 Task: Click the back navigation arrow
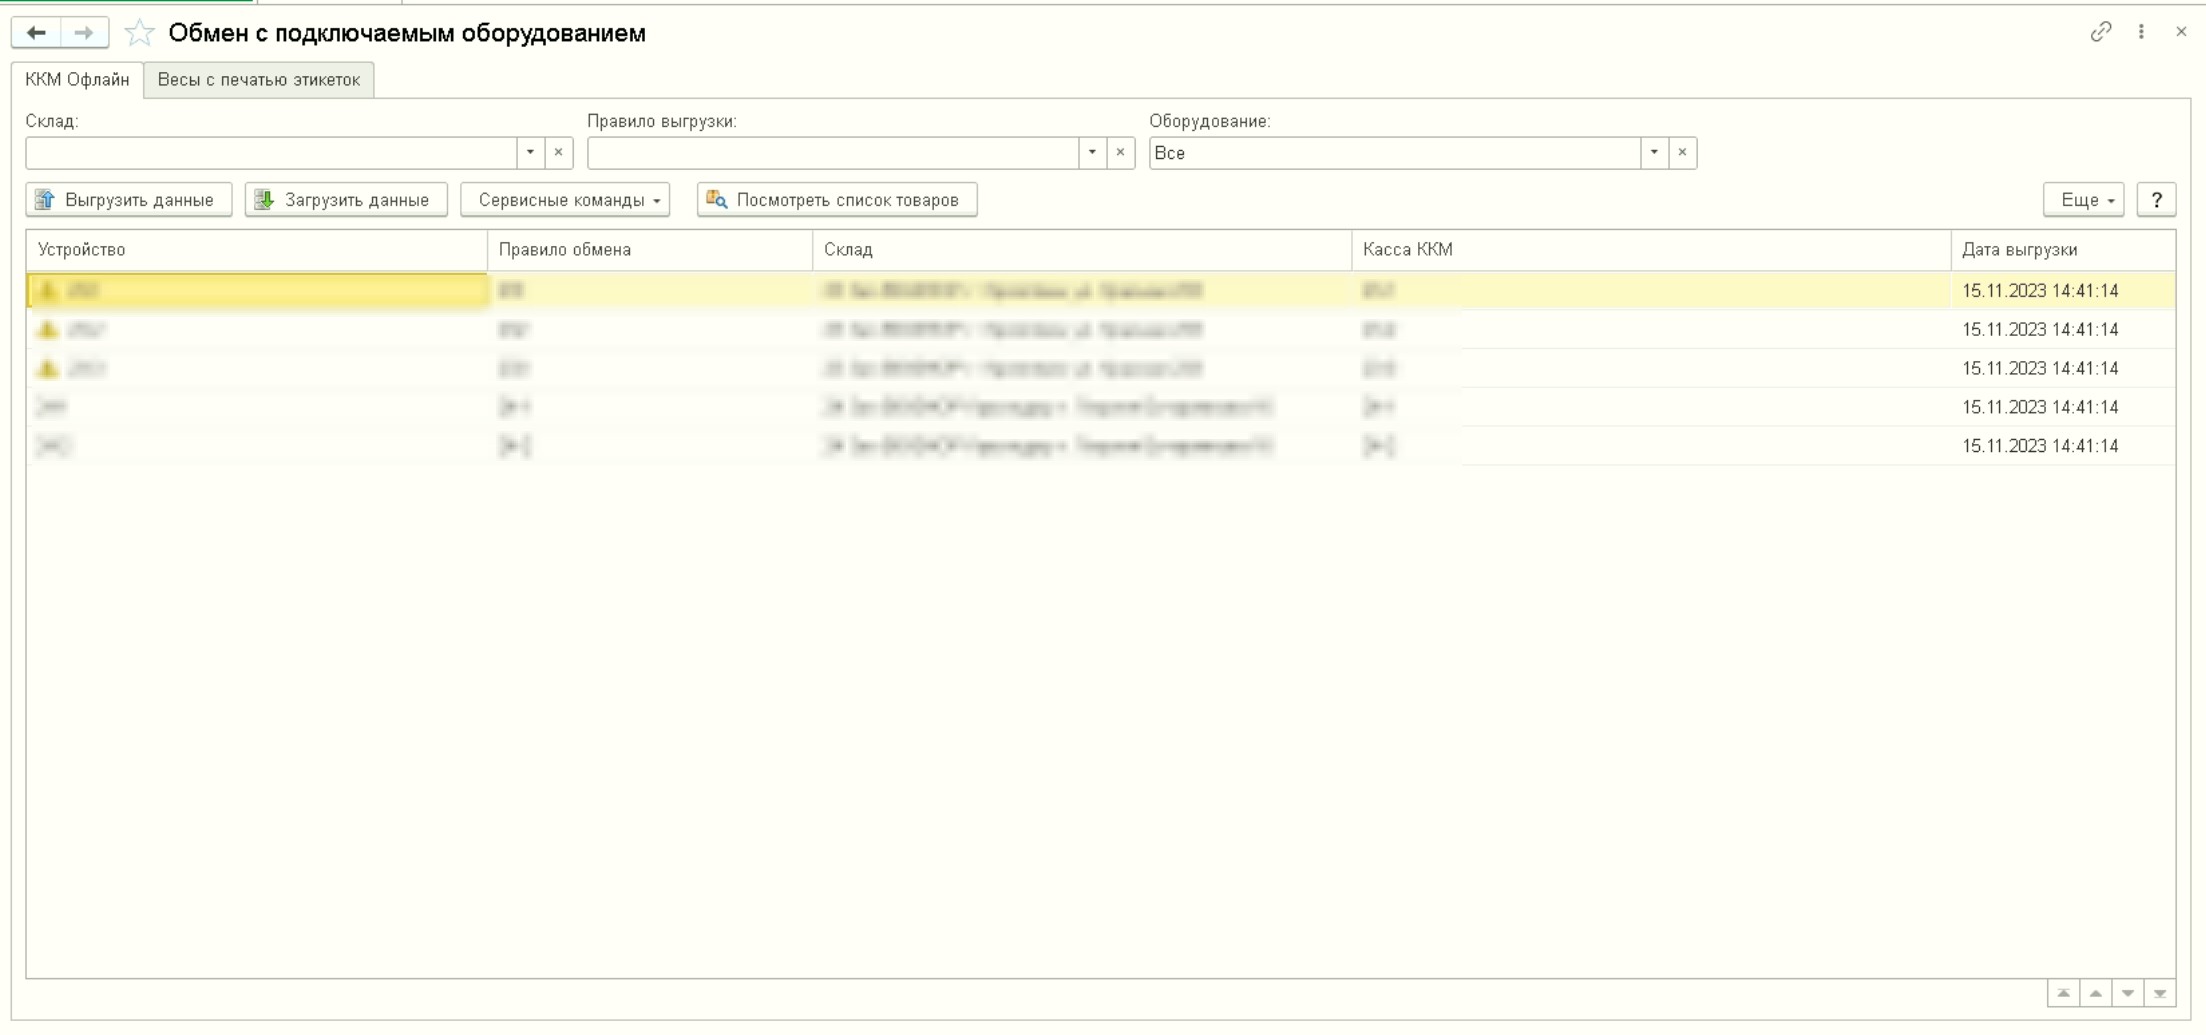(x=36, y=33)
